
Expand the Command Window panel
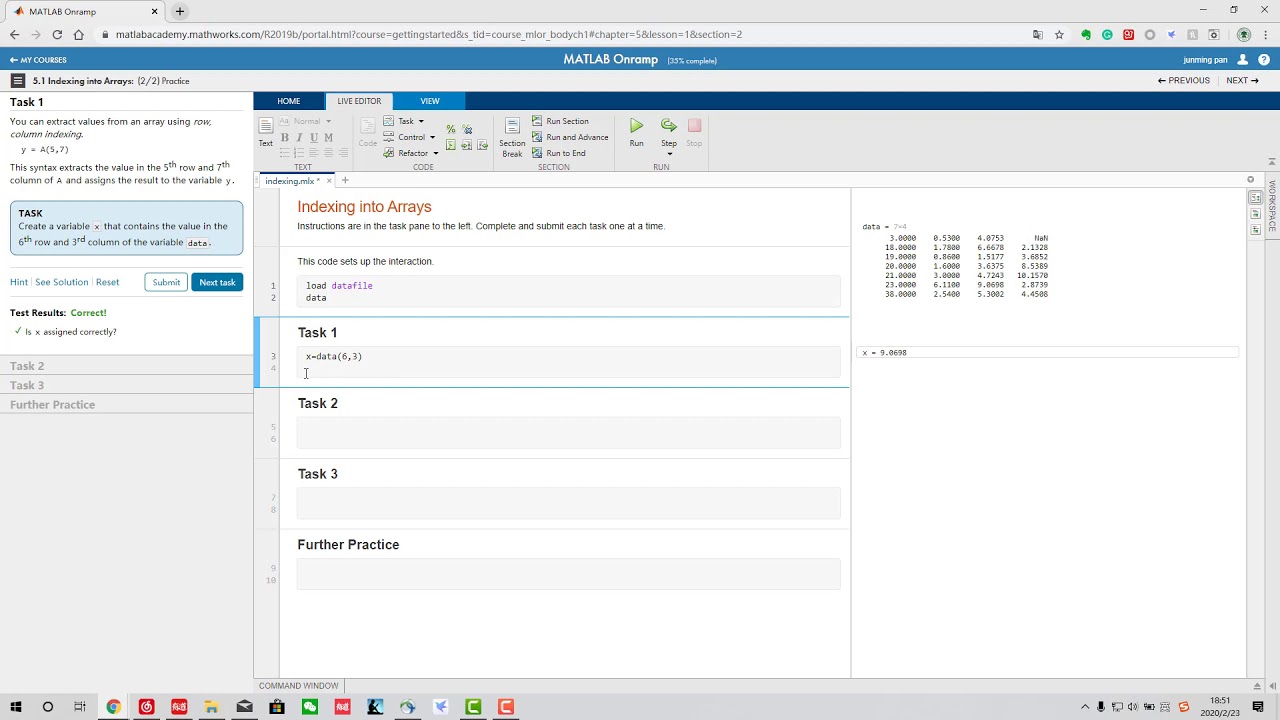click(1257, 686)
